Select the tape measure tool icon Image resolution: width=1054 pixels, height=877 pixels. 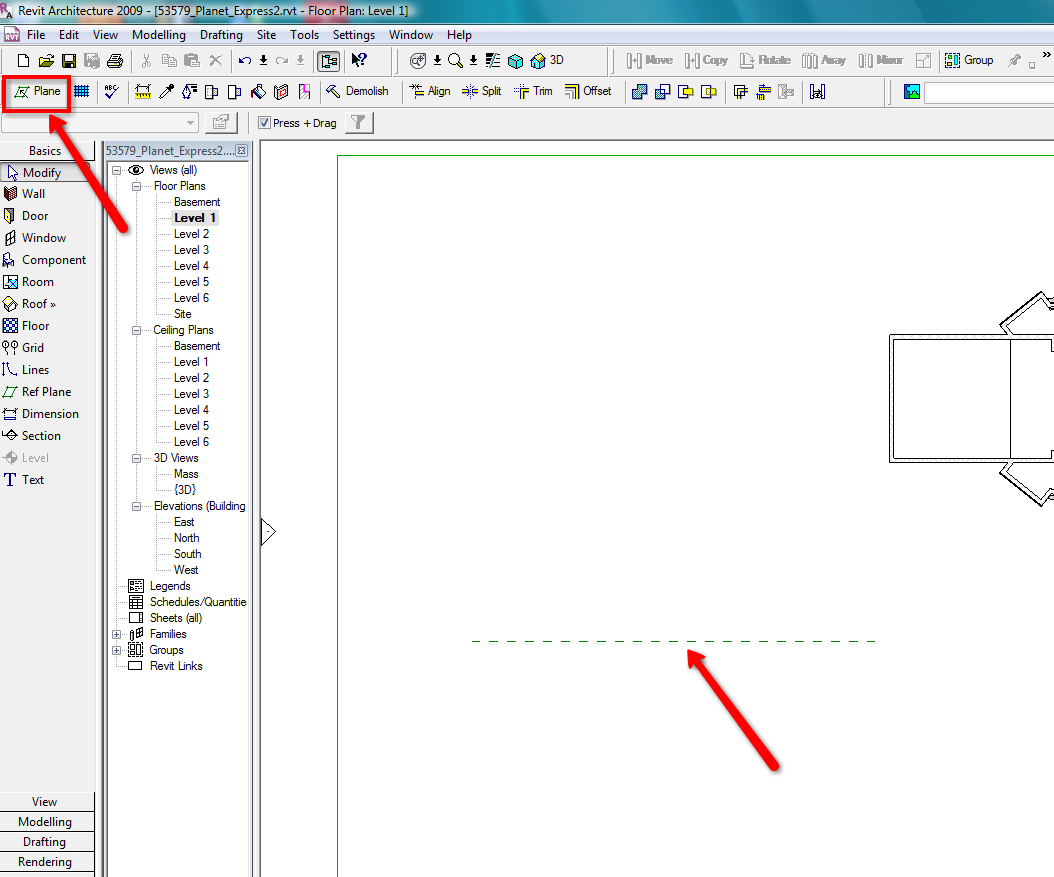coord(143,91)
